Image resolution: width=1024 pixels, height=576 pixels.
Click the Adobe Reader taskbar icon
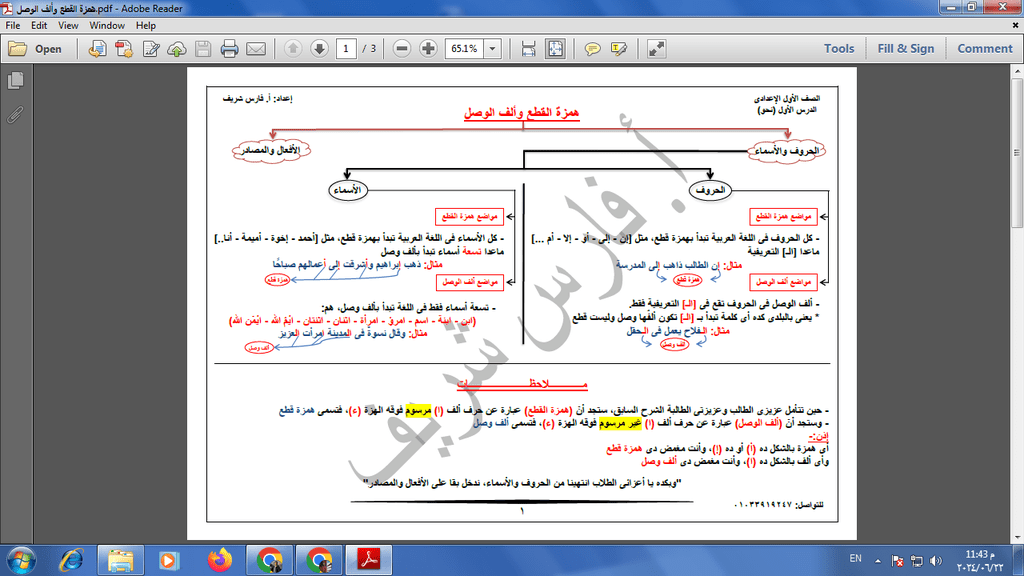pos(369,560)
